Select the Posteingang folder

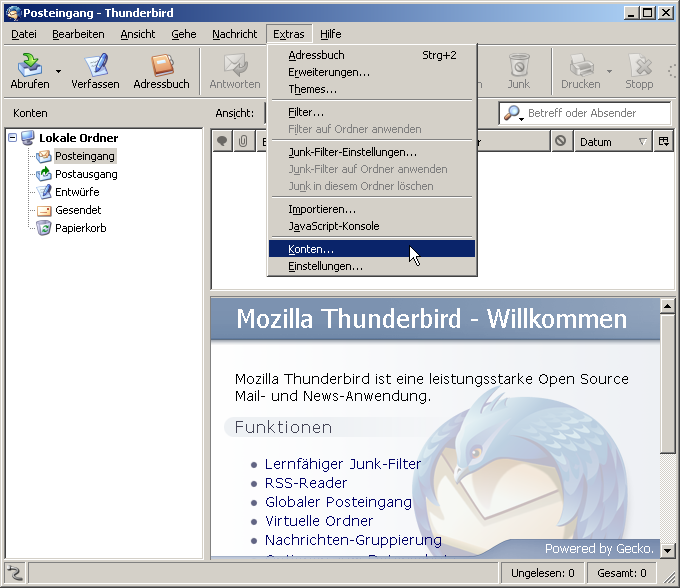(x=85, y=156)
